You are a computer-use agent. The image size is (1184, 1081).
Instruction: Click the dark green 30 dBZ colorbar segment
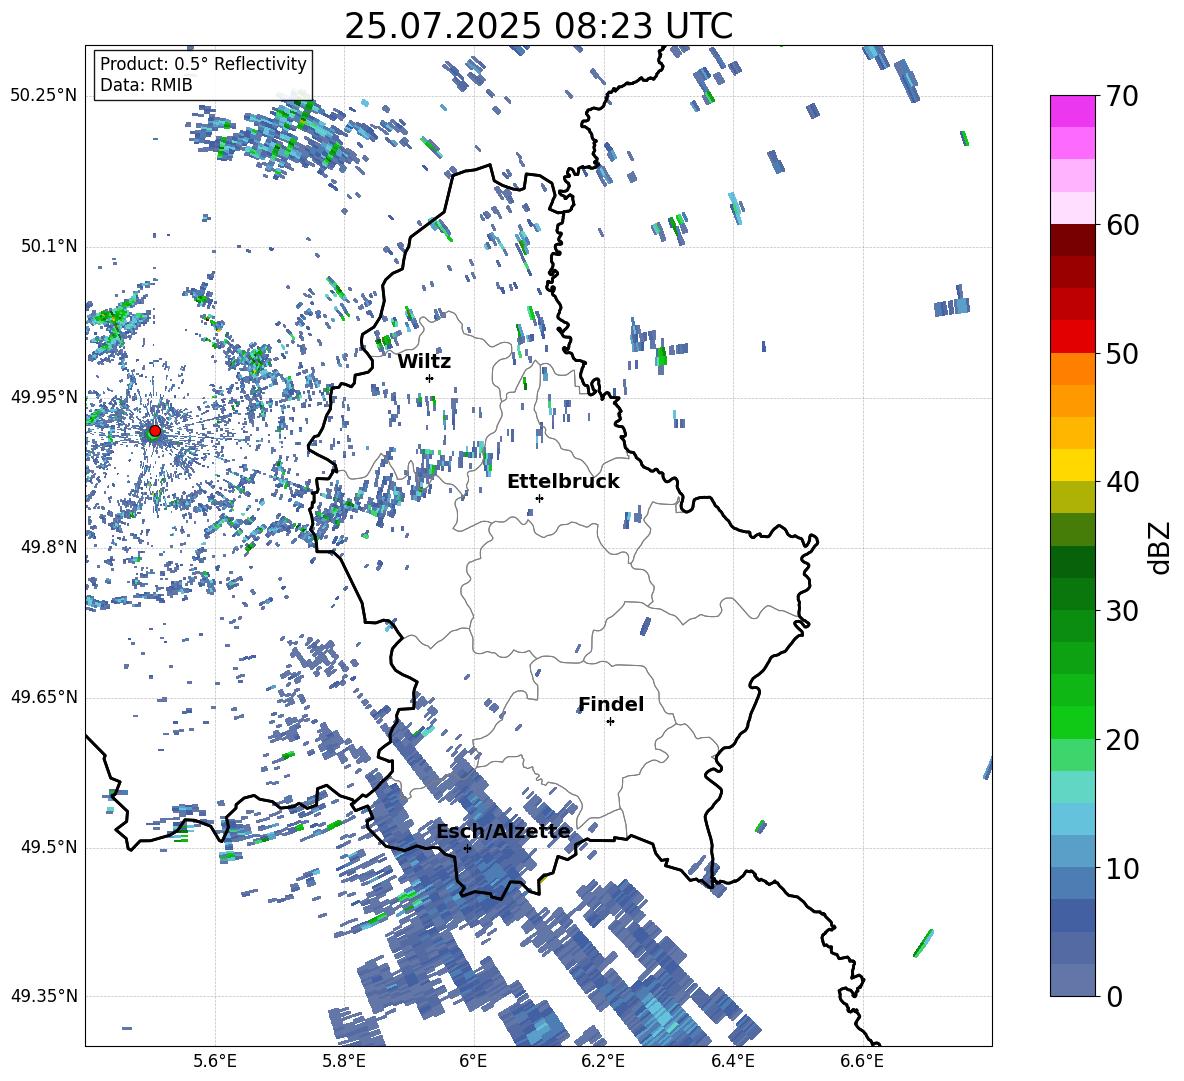point(1072,593)
